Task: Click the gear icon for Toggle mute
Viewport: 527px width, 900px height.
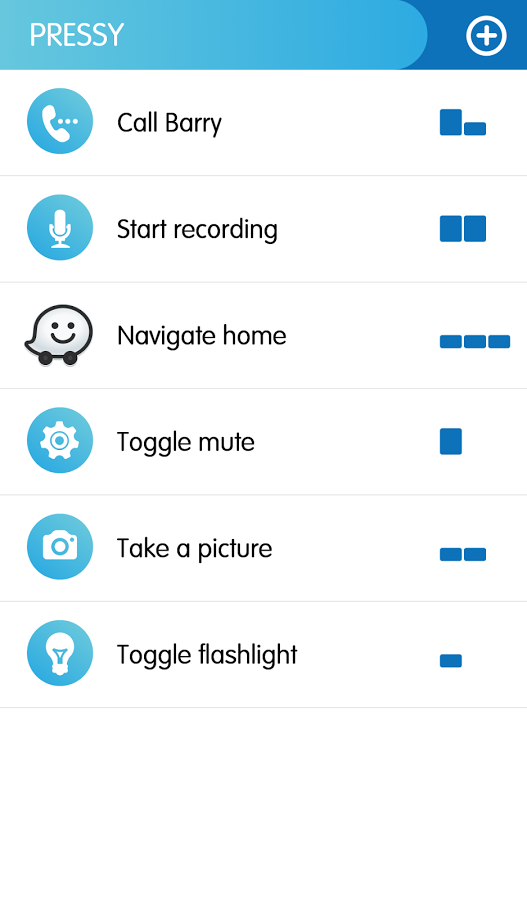Action: (60, 440)
